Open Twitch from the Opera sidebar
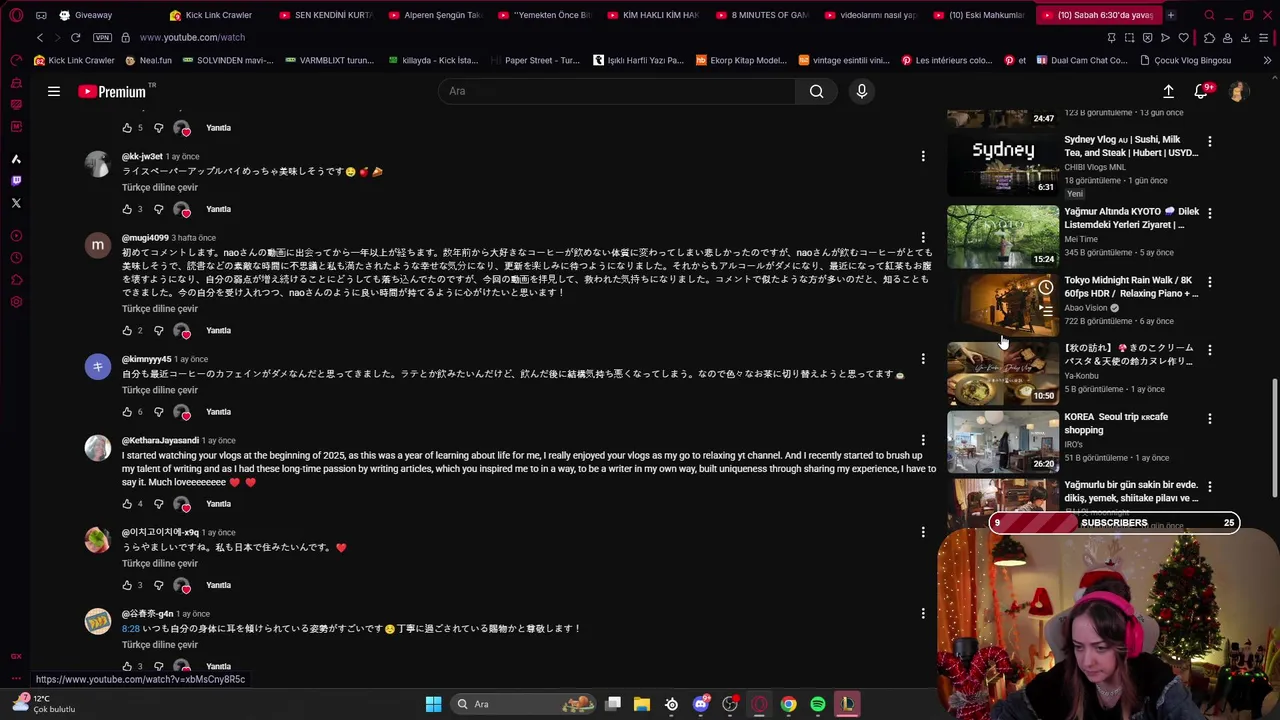This screenshot has width=1280, height=720. (16, 181)
